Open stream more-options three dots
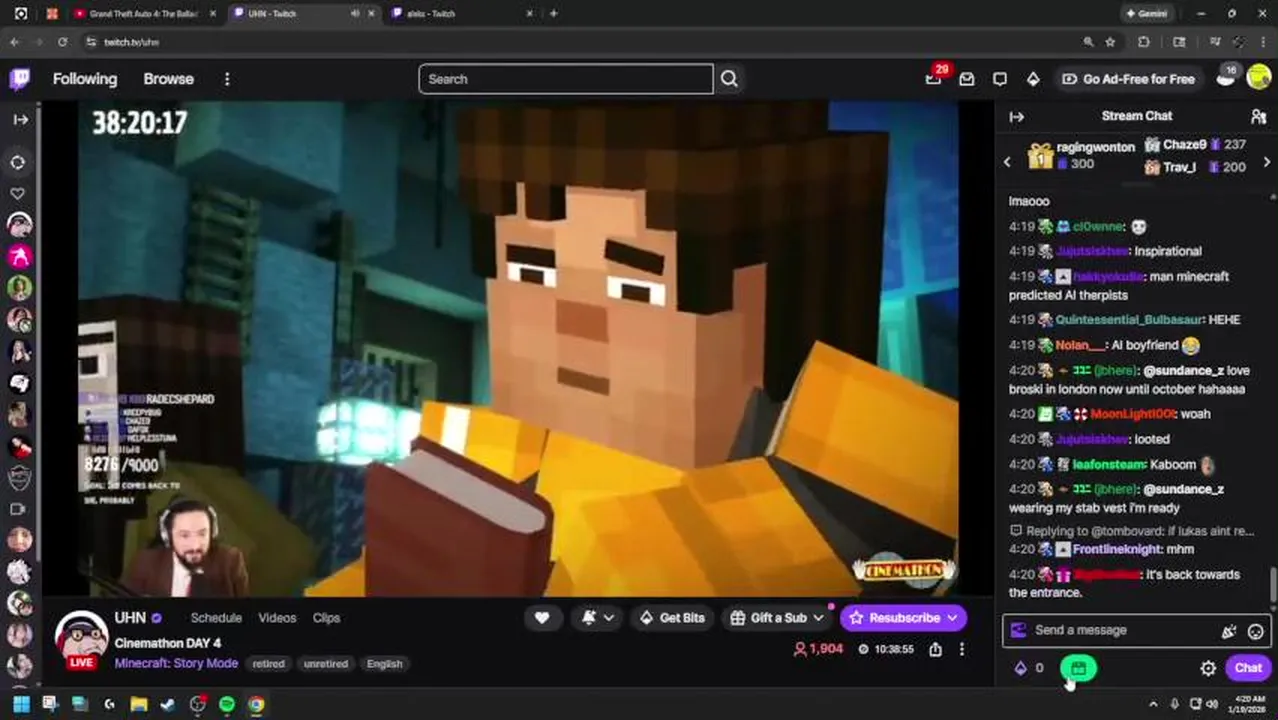 pyautogui.click(x=962, y=649)
